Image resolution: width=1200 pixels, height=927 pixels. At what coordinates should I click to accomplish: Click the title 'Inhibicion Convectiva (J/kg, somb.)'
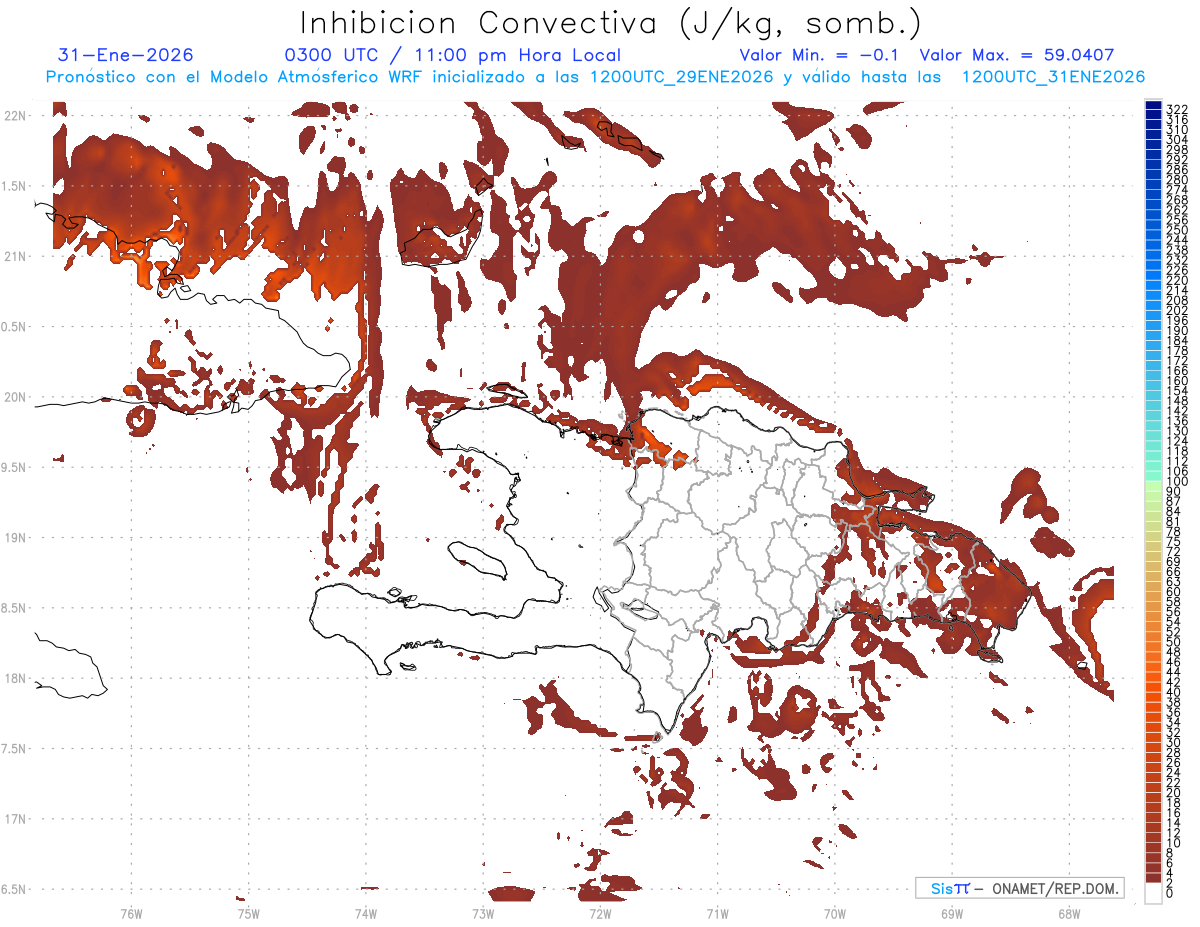[x=612, y=23]
